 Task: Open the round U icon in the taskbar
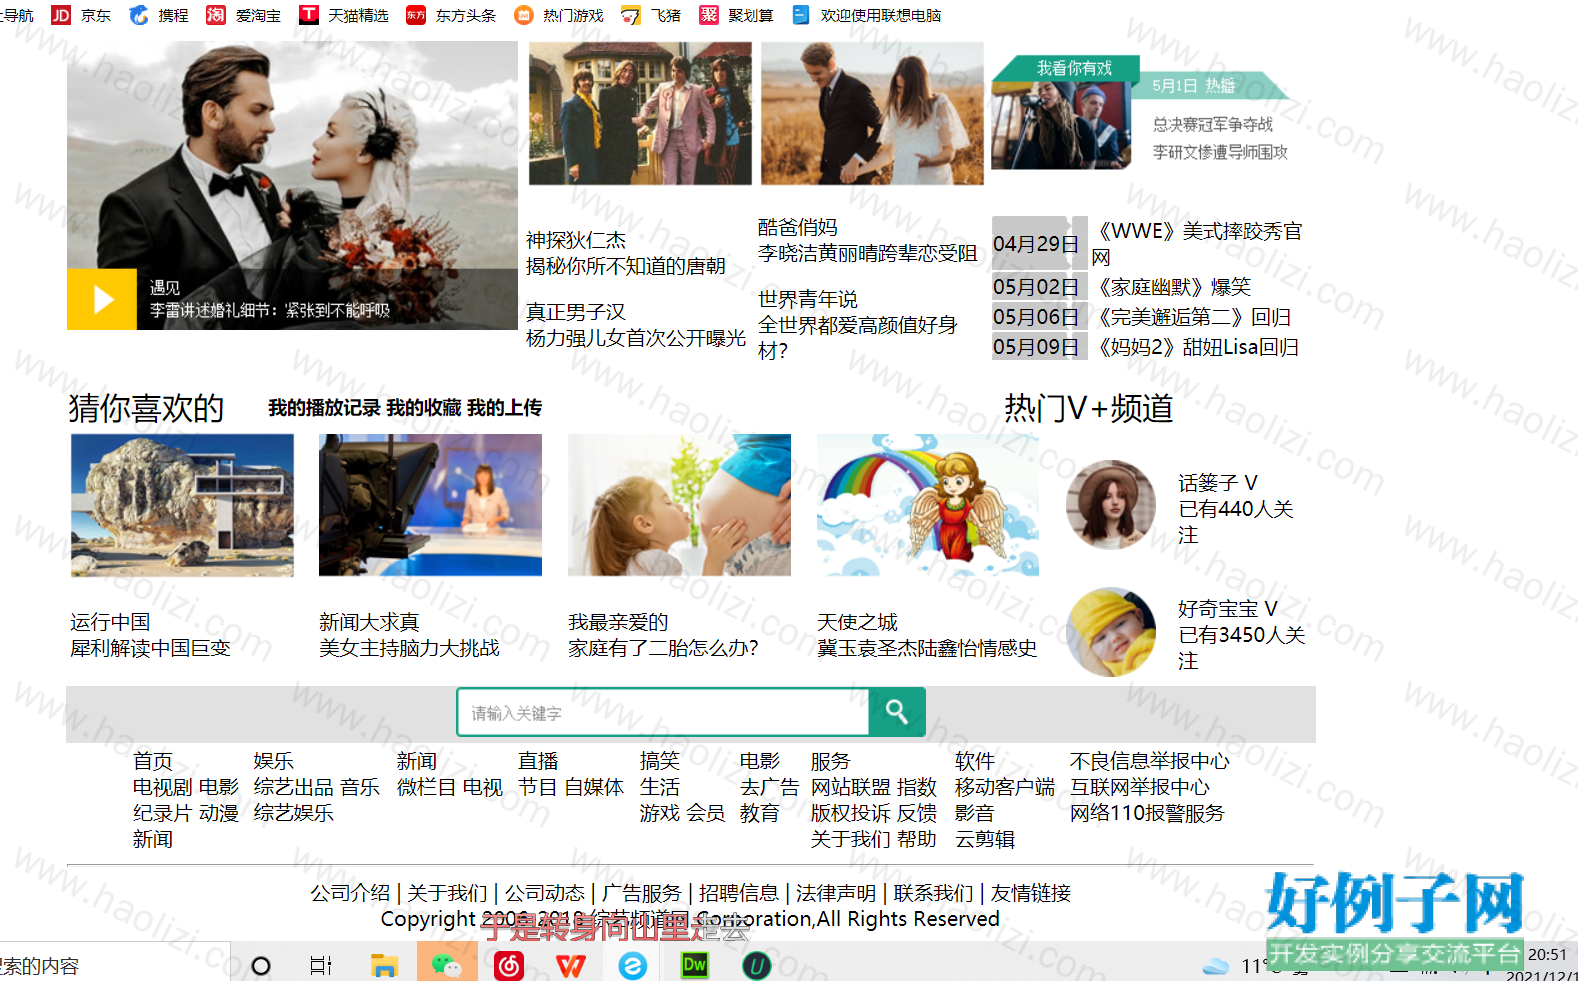757,966
